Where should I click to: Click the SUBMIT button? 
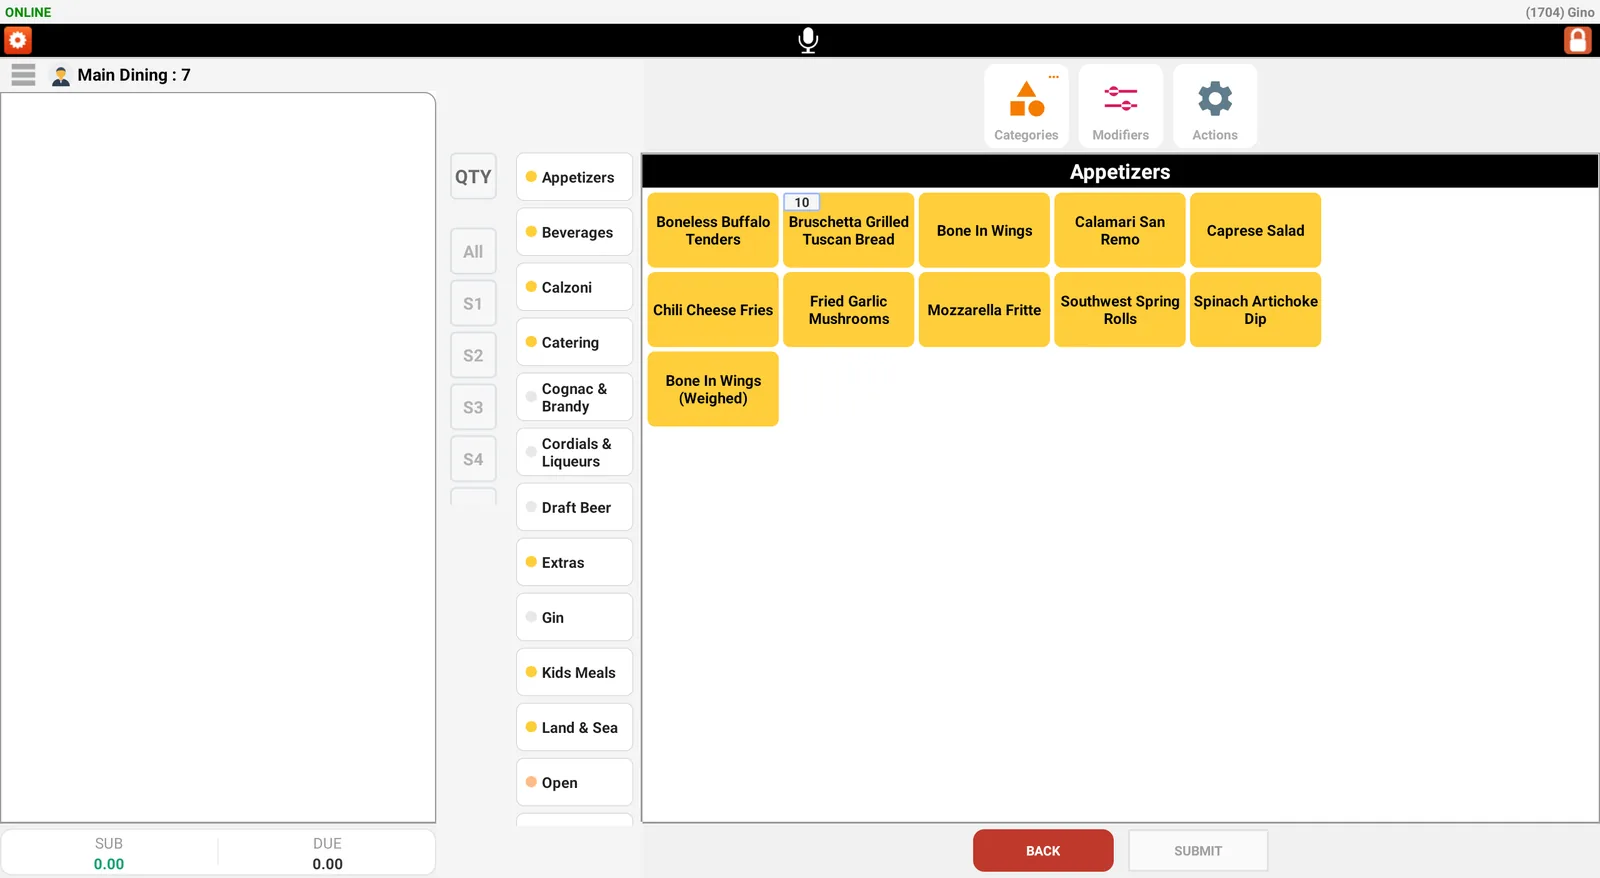(x=1198, y=851)
